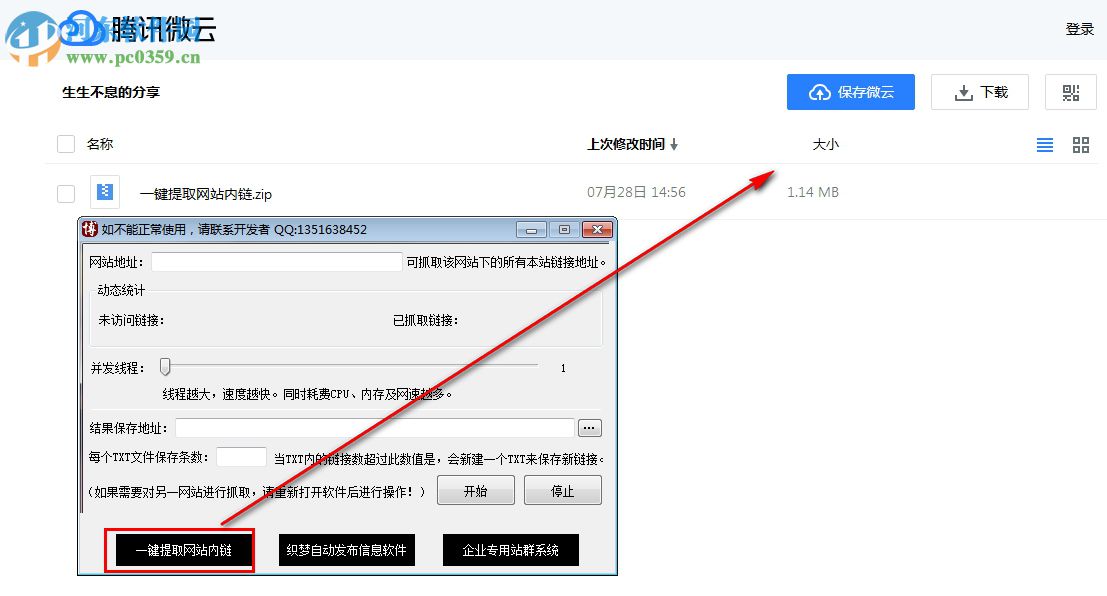Click the 腾讯微云 cloud logo
1107x596 pixels.
tap(83, 29)
